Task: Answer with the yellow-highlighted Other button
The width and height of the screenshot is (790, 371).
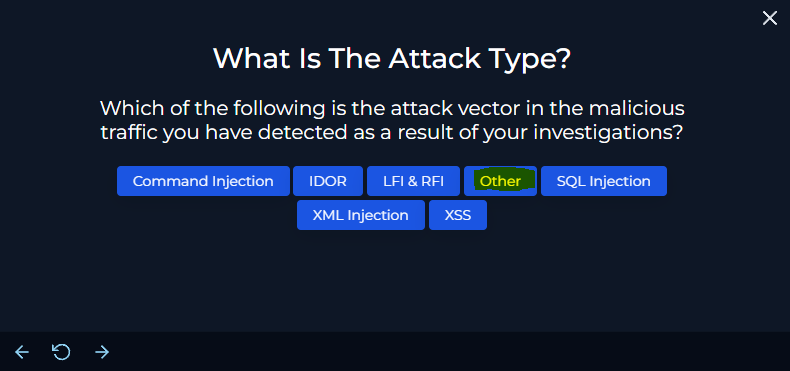Action: 500,181
